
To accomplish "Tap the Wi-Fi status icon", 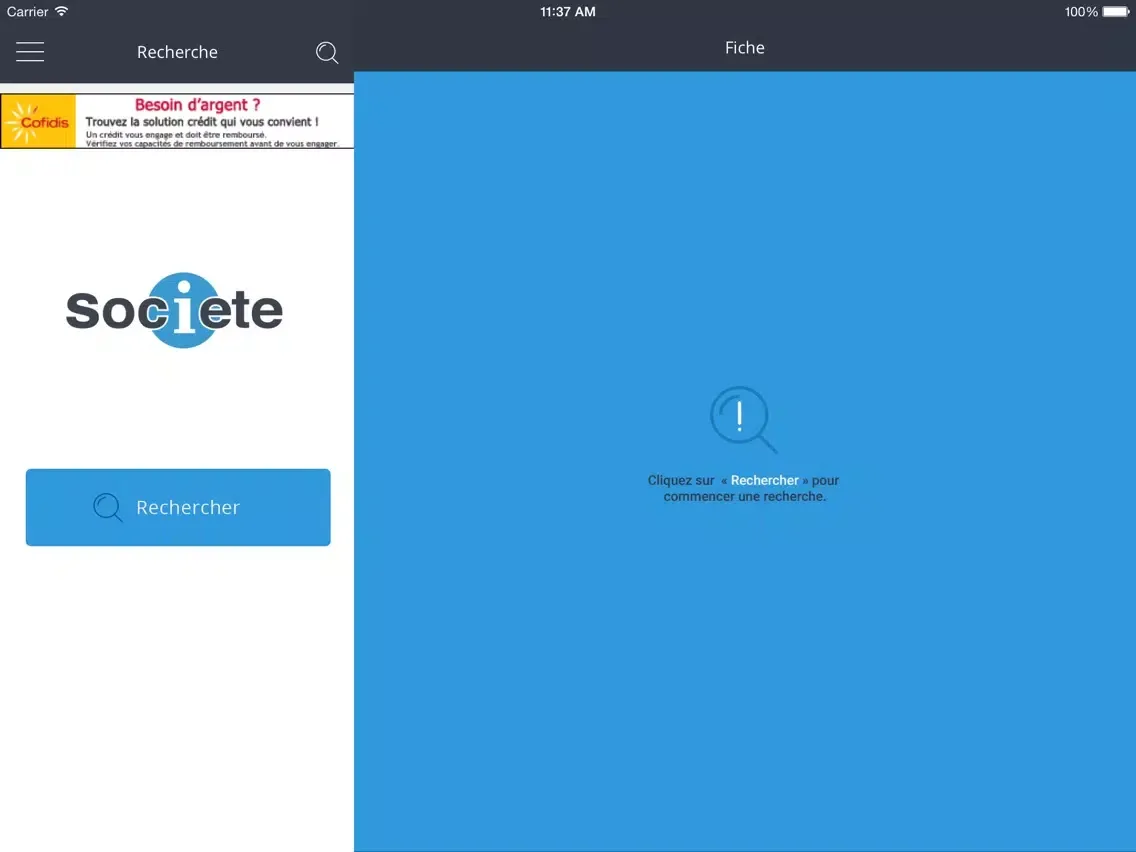I will 62,11.
